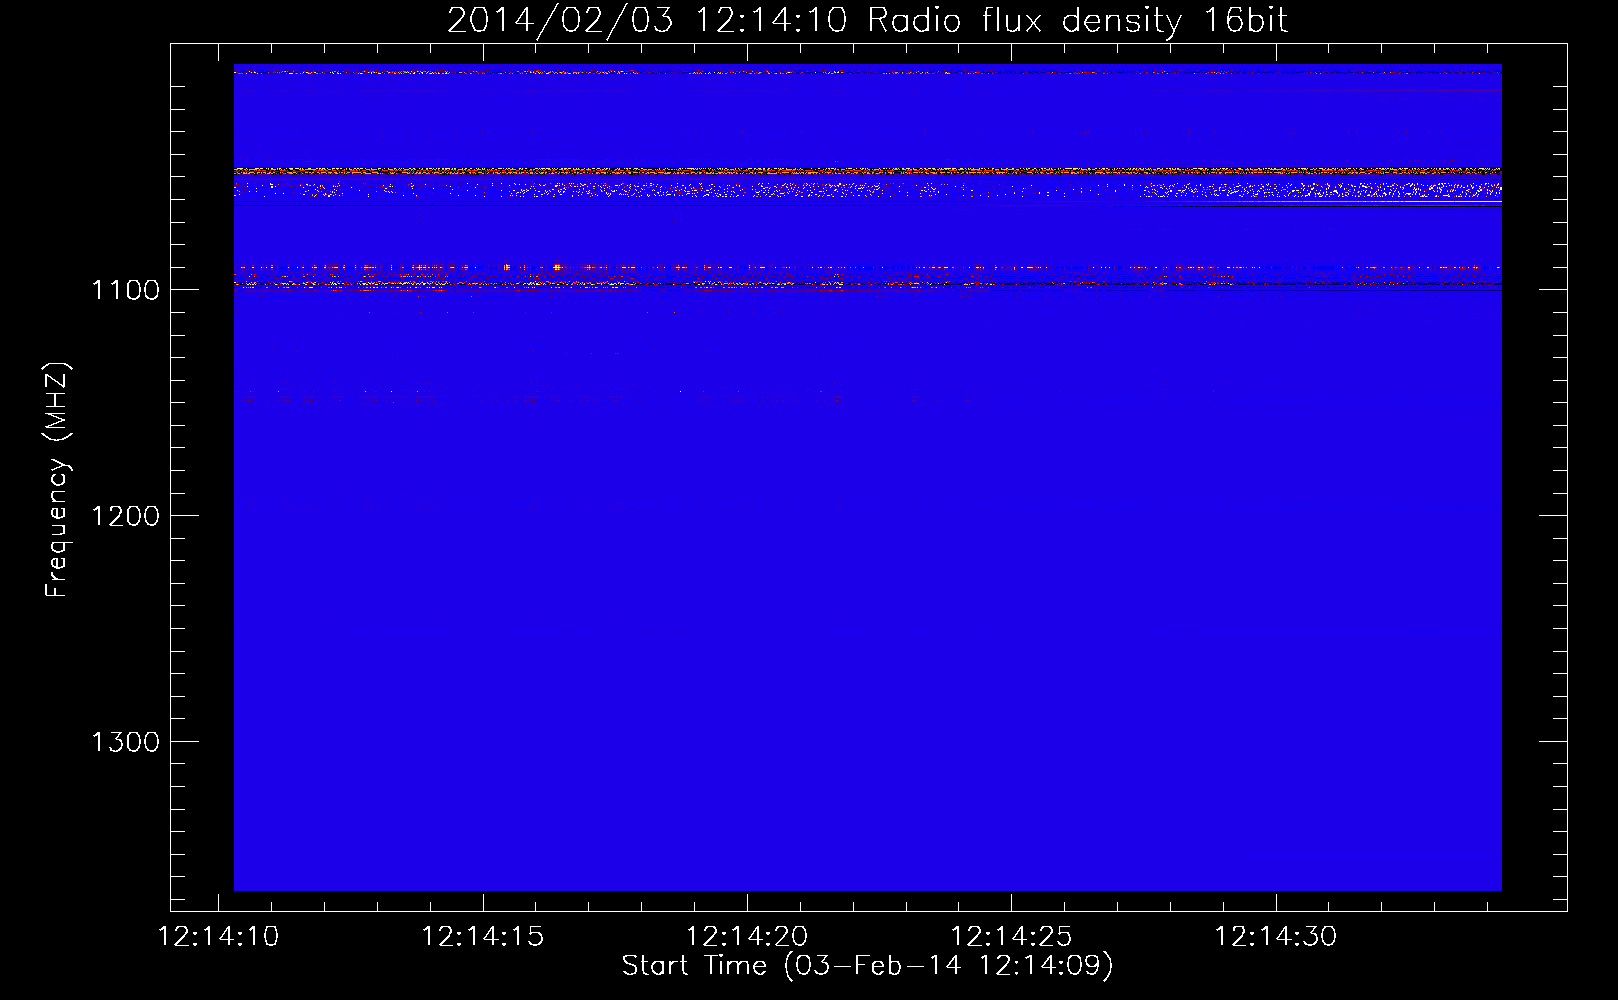Click the '12:14:10' time tick label
This screenshot has height=1000, width=1618.
coord(219,937)
